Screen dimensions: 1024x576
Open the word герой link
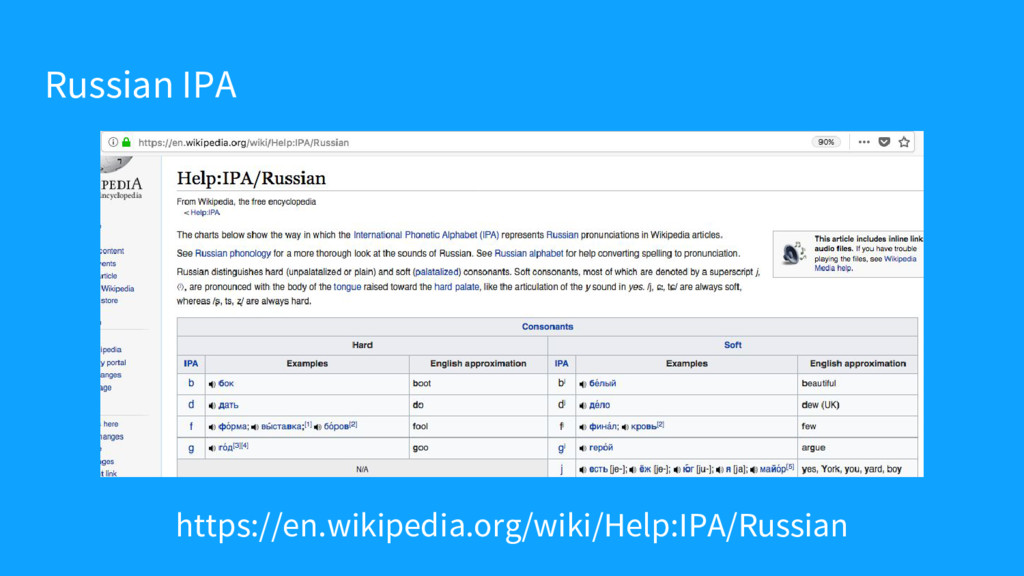[601, 448]
